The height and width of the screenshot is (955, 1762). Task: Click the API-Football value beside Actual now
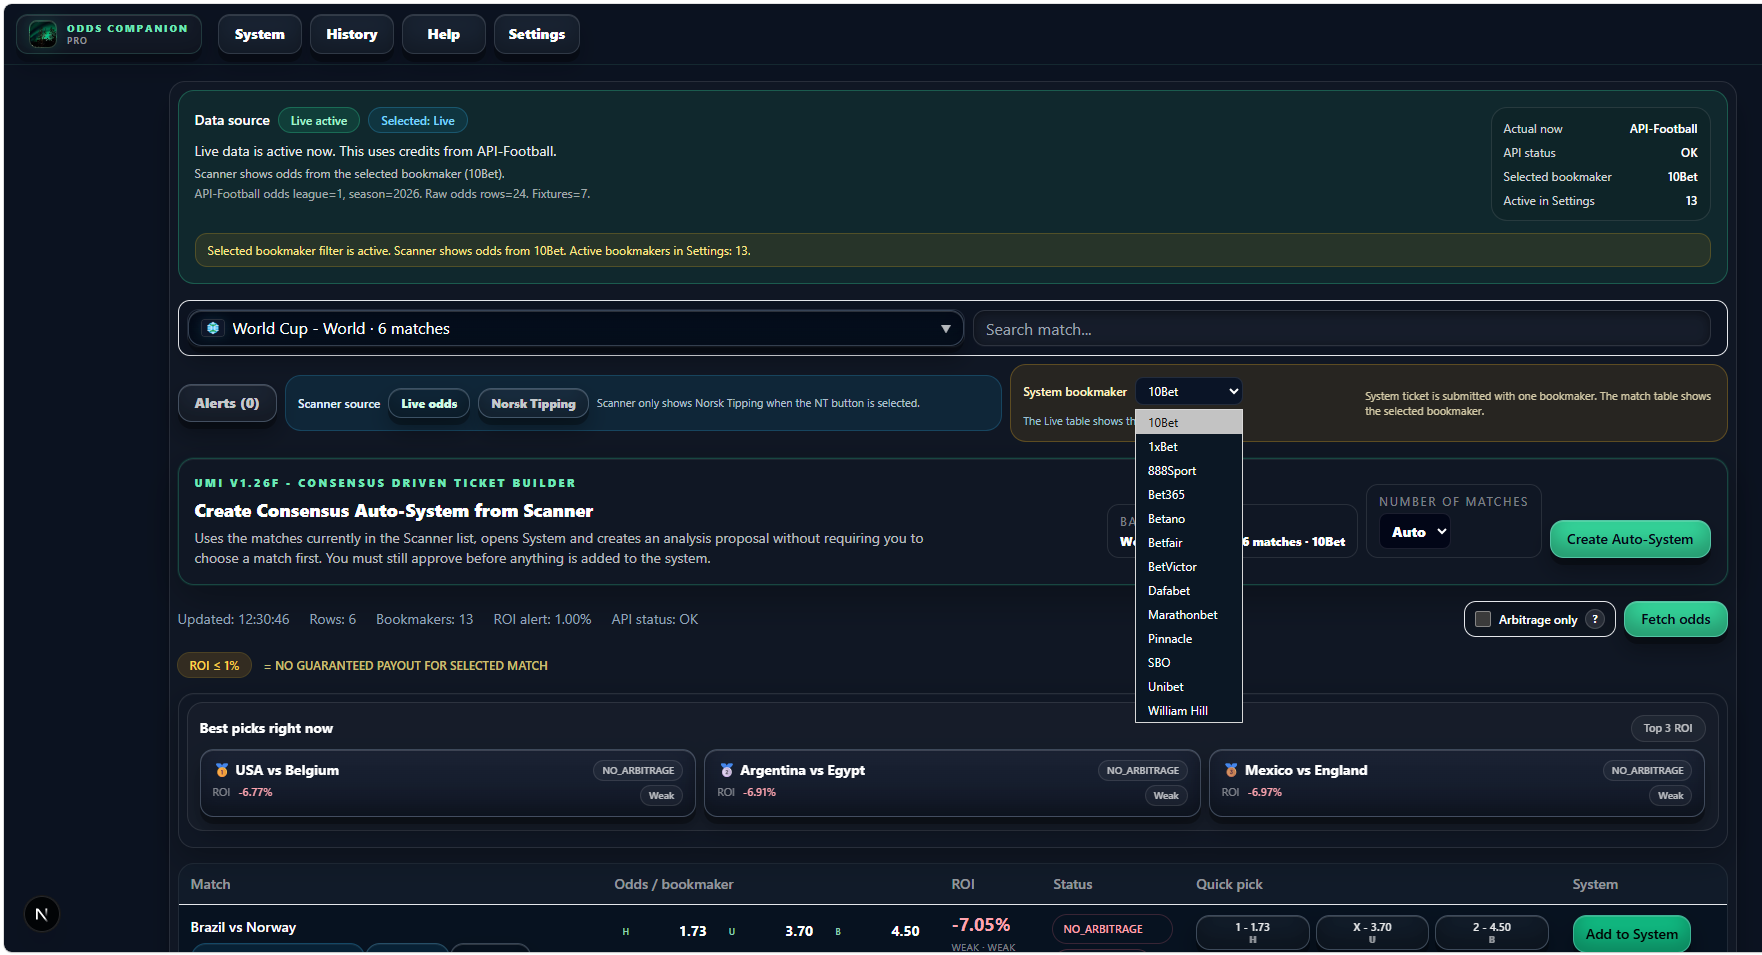pyautogui.click(x=1663, y=129)
